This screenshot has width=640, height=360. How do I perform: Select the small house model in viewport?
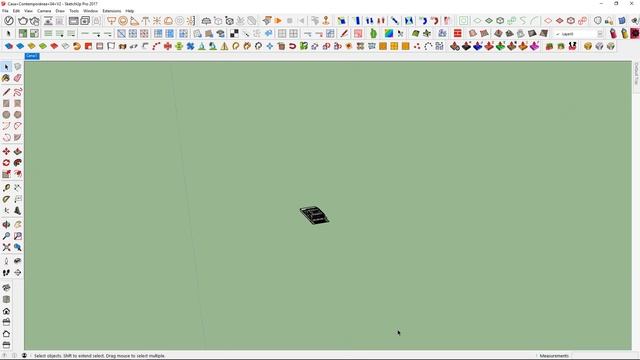point(314,215)
